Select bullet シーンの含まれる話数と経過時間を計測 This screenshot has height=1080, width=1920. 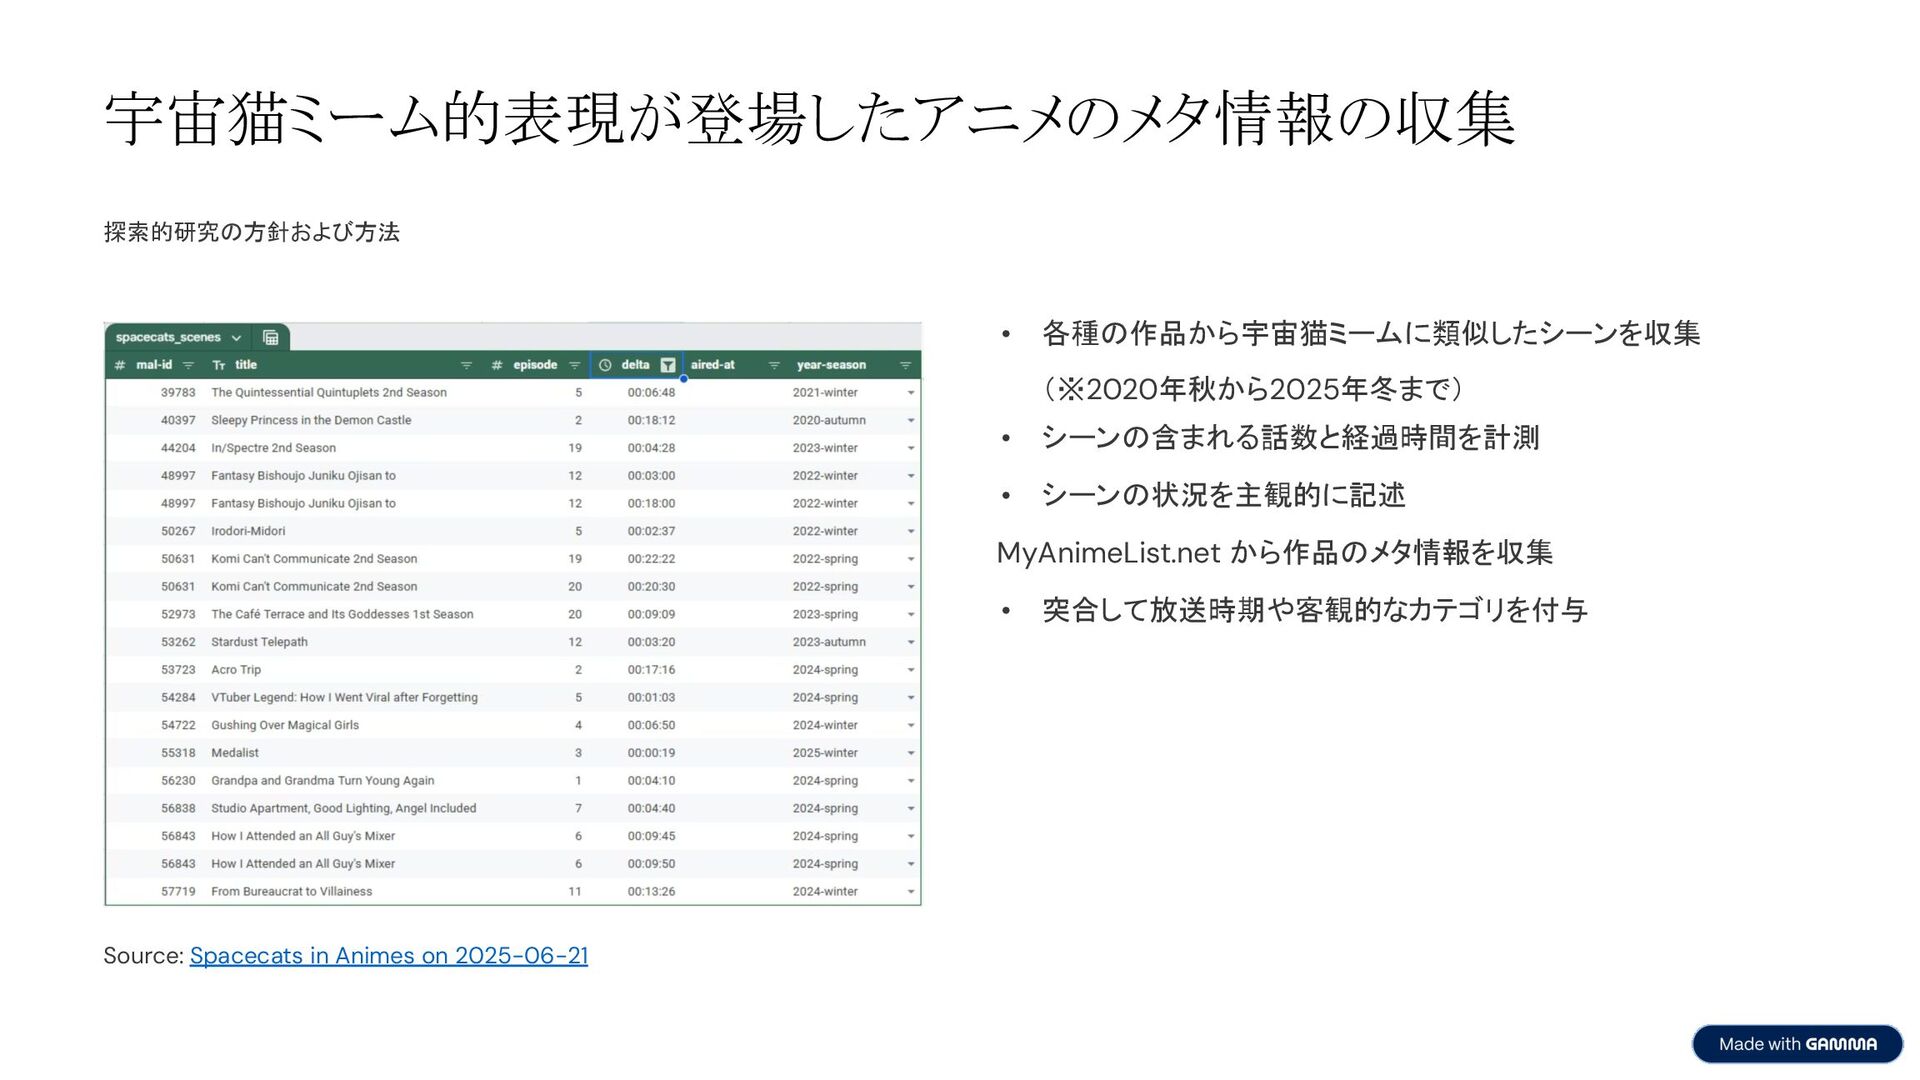pos(1290,438)
